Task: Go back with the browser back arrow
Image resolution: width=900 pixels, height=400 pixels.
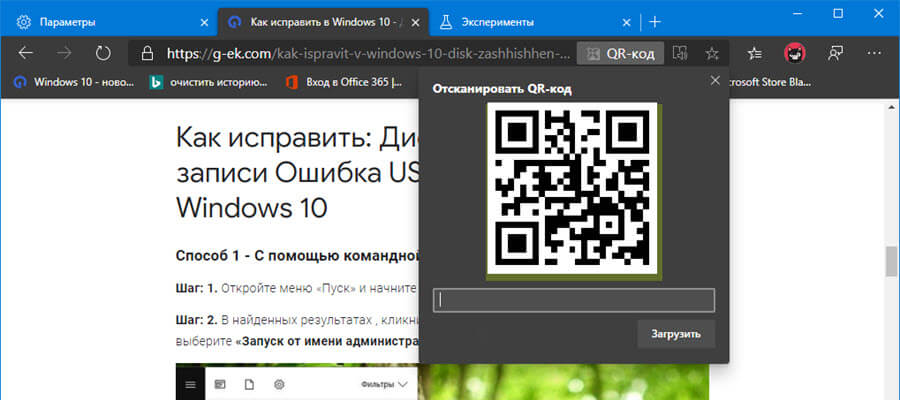Action: pos(26,53)
